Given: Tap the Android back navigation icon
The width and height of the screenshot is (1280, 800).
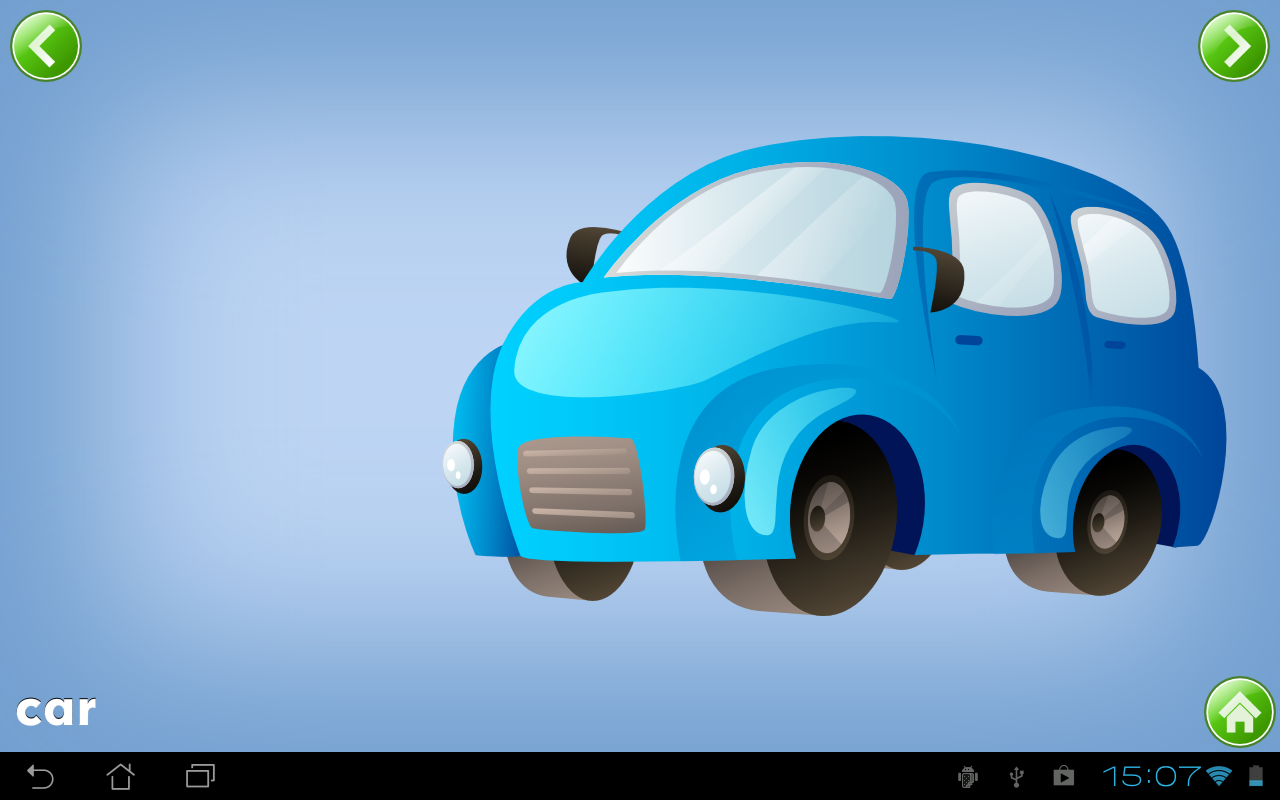Looking at the screenshot, I should coord(40,776).
